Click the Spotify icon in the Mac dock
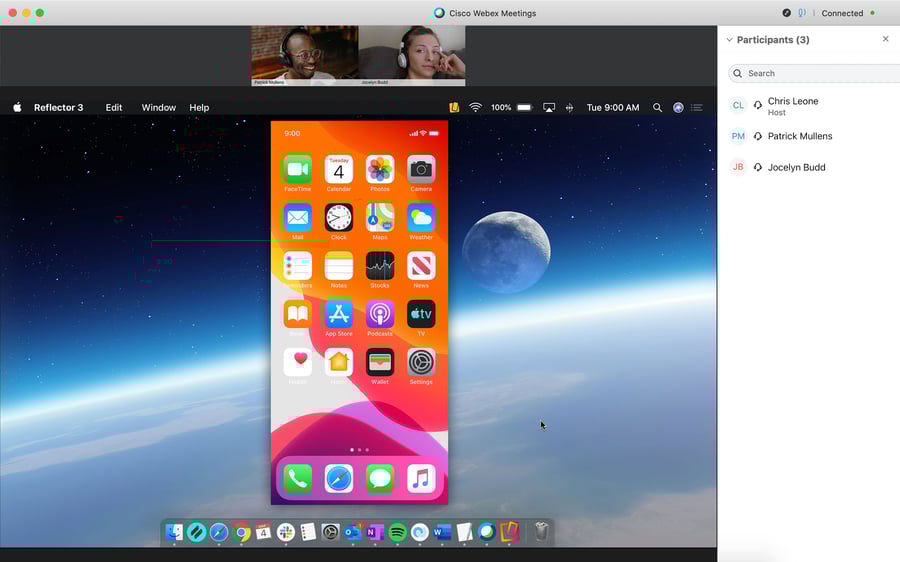 [397, 532]
